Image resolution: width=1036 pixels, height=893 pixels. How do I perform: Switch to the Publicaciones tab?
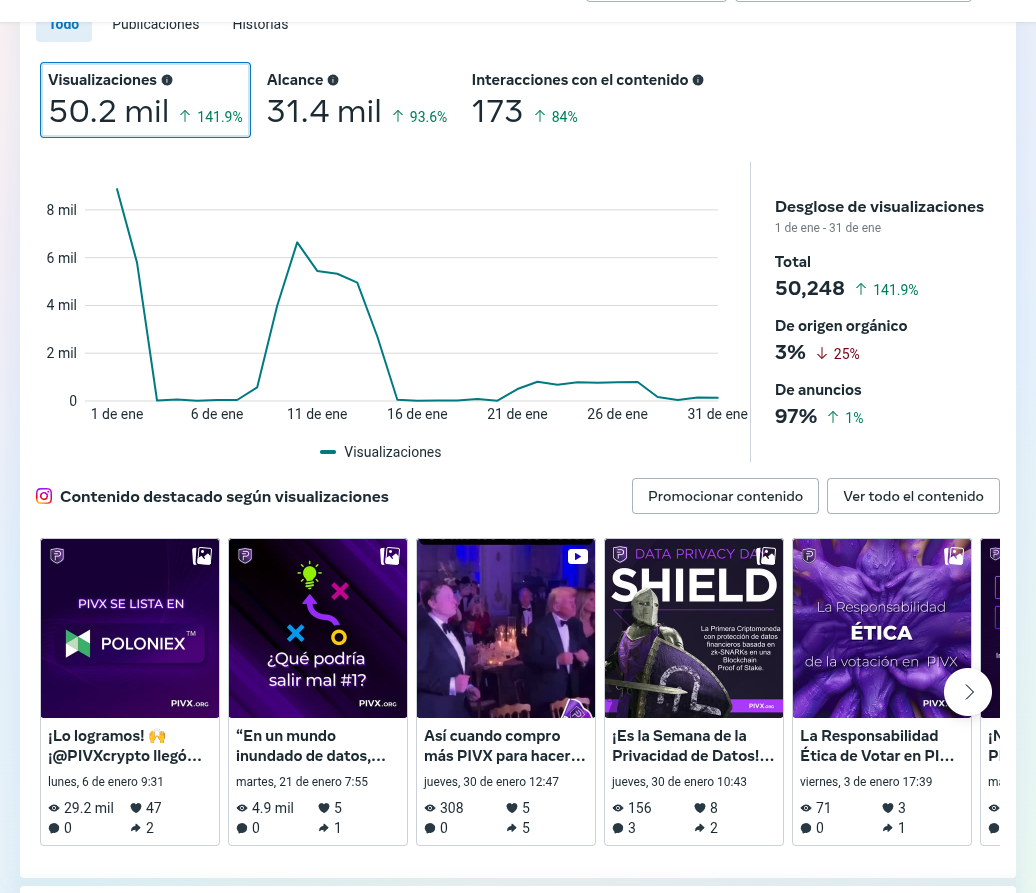point(155,24)
